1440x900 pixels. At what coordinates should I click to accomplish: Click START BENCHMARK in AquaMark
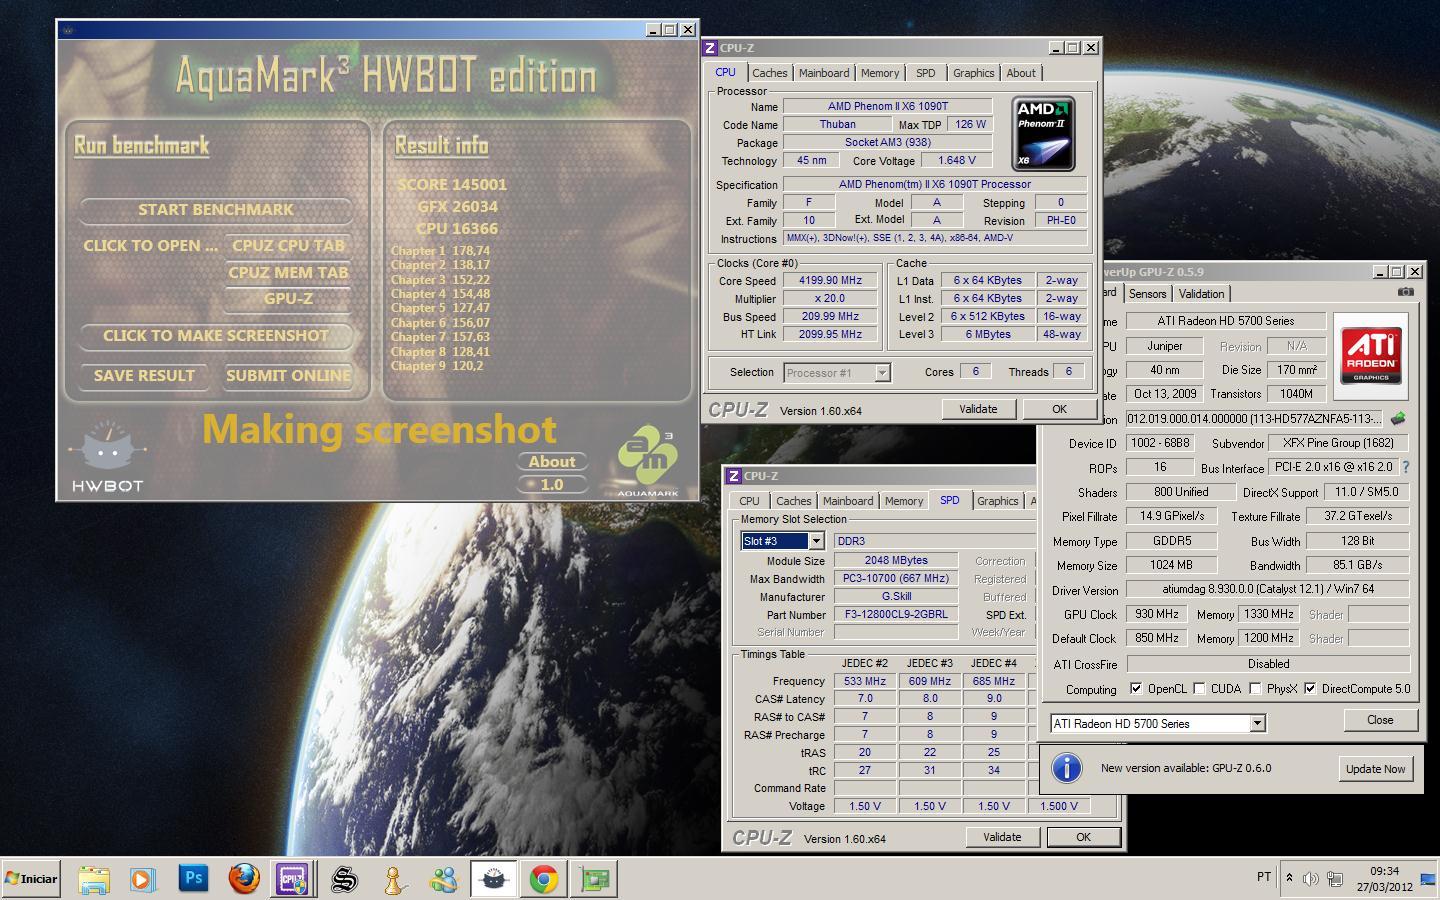point(216,210)
